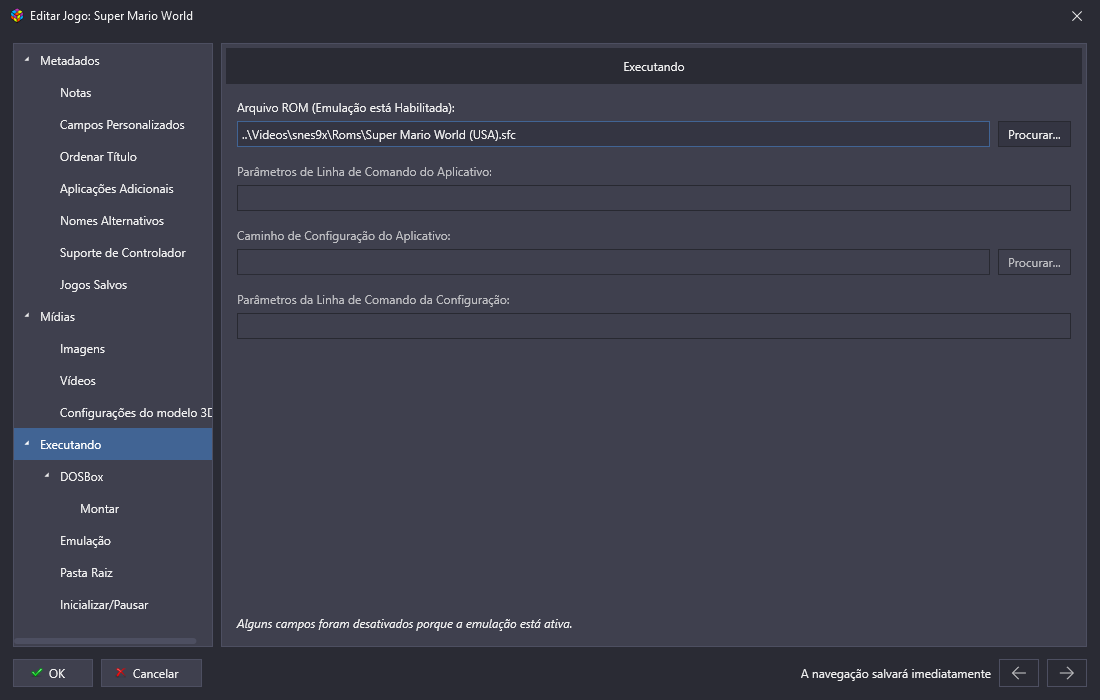Click the right arrow navigation button

(1066, 673)
